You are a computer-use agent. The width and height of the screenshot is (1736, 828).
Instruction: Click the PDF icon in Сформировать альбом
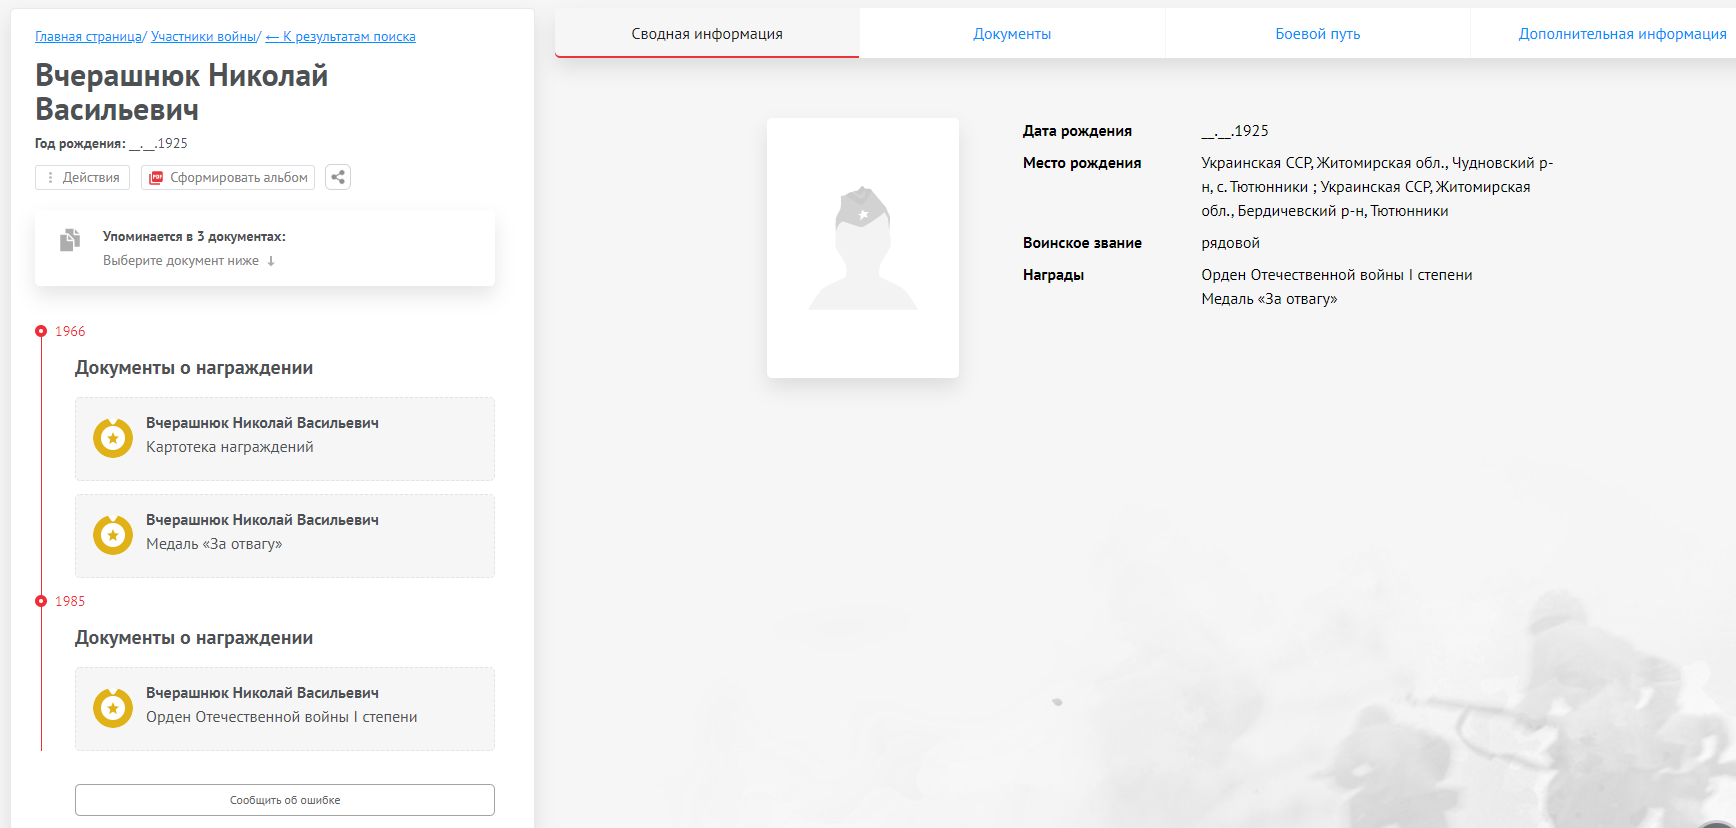(x=156, y=177)
